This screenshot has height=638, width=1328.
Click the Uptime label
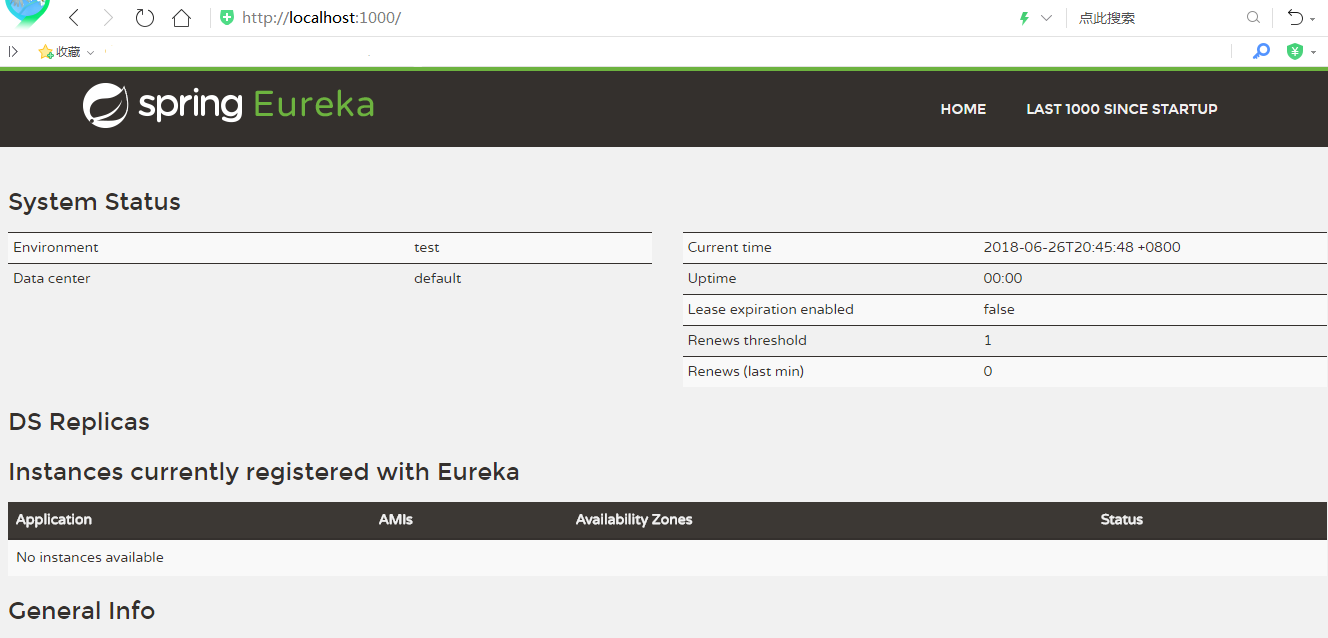712,278
